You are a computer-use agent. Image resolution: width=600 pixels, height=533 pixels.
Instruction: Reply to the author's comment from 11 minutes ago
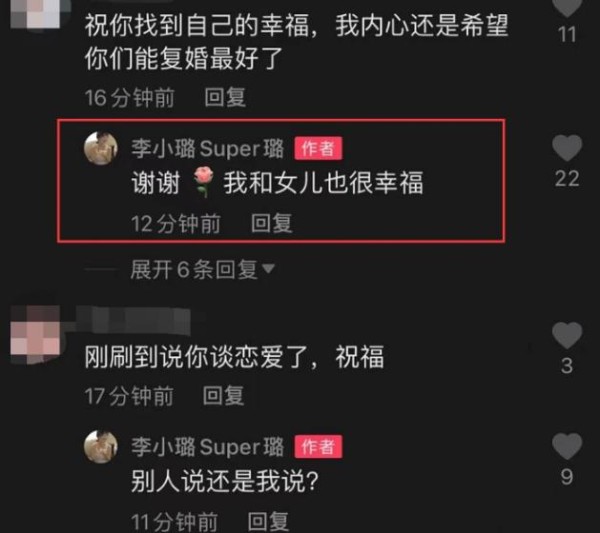pyautogui.click(x=268, y=521)
